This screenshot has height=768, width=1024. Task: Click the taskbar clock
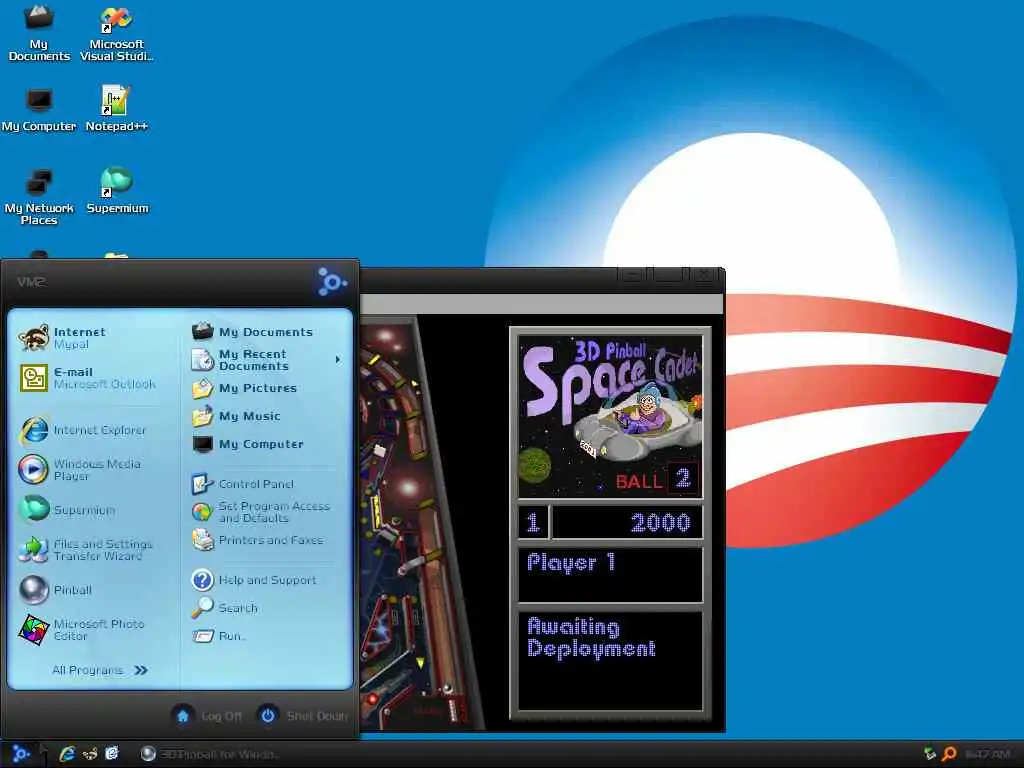coord(987,754)
